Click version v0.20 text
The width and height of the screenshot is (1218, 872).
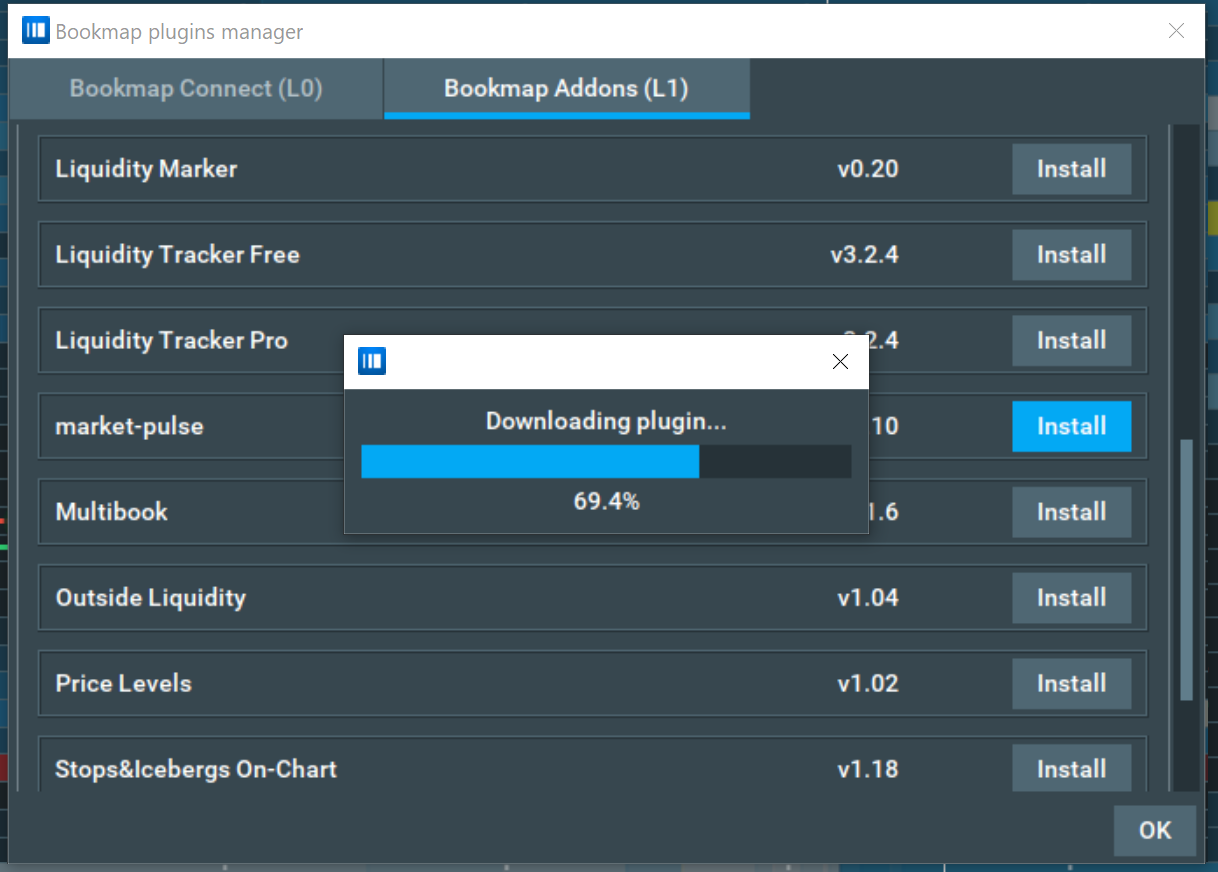pyautogui.click(x=868, y=169)
